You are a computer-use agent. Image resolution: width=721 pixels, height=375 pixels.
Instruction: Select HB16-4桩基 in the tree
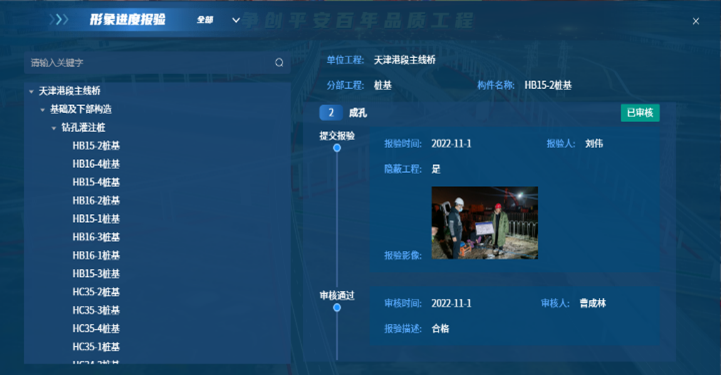[96, 164]
